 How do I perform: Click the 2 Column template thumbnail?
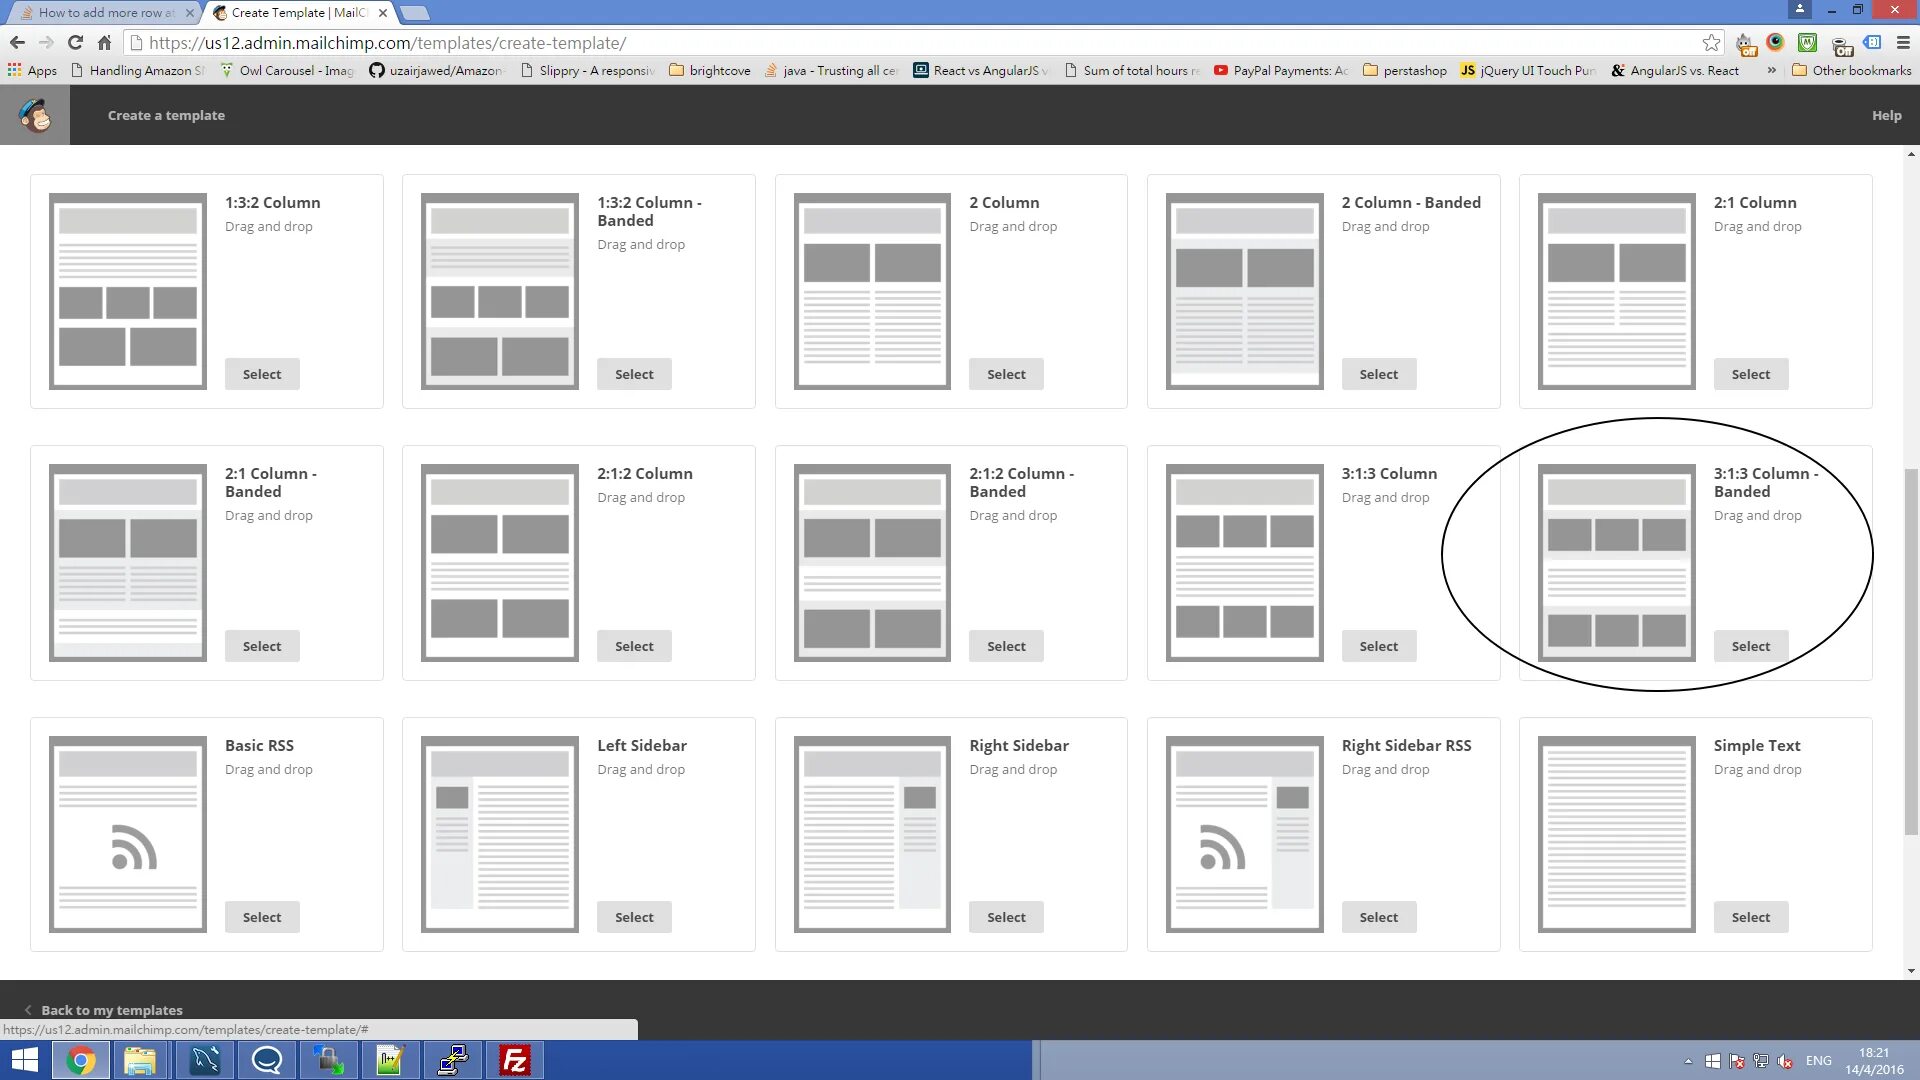coord(872,291)
